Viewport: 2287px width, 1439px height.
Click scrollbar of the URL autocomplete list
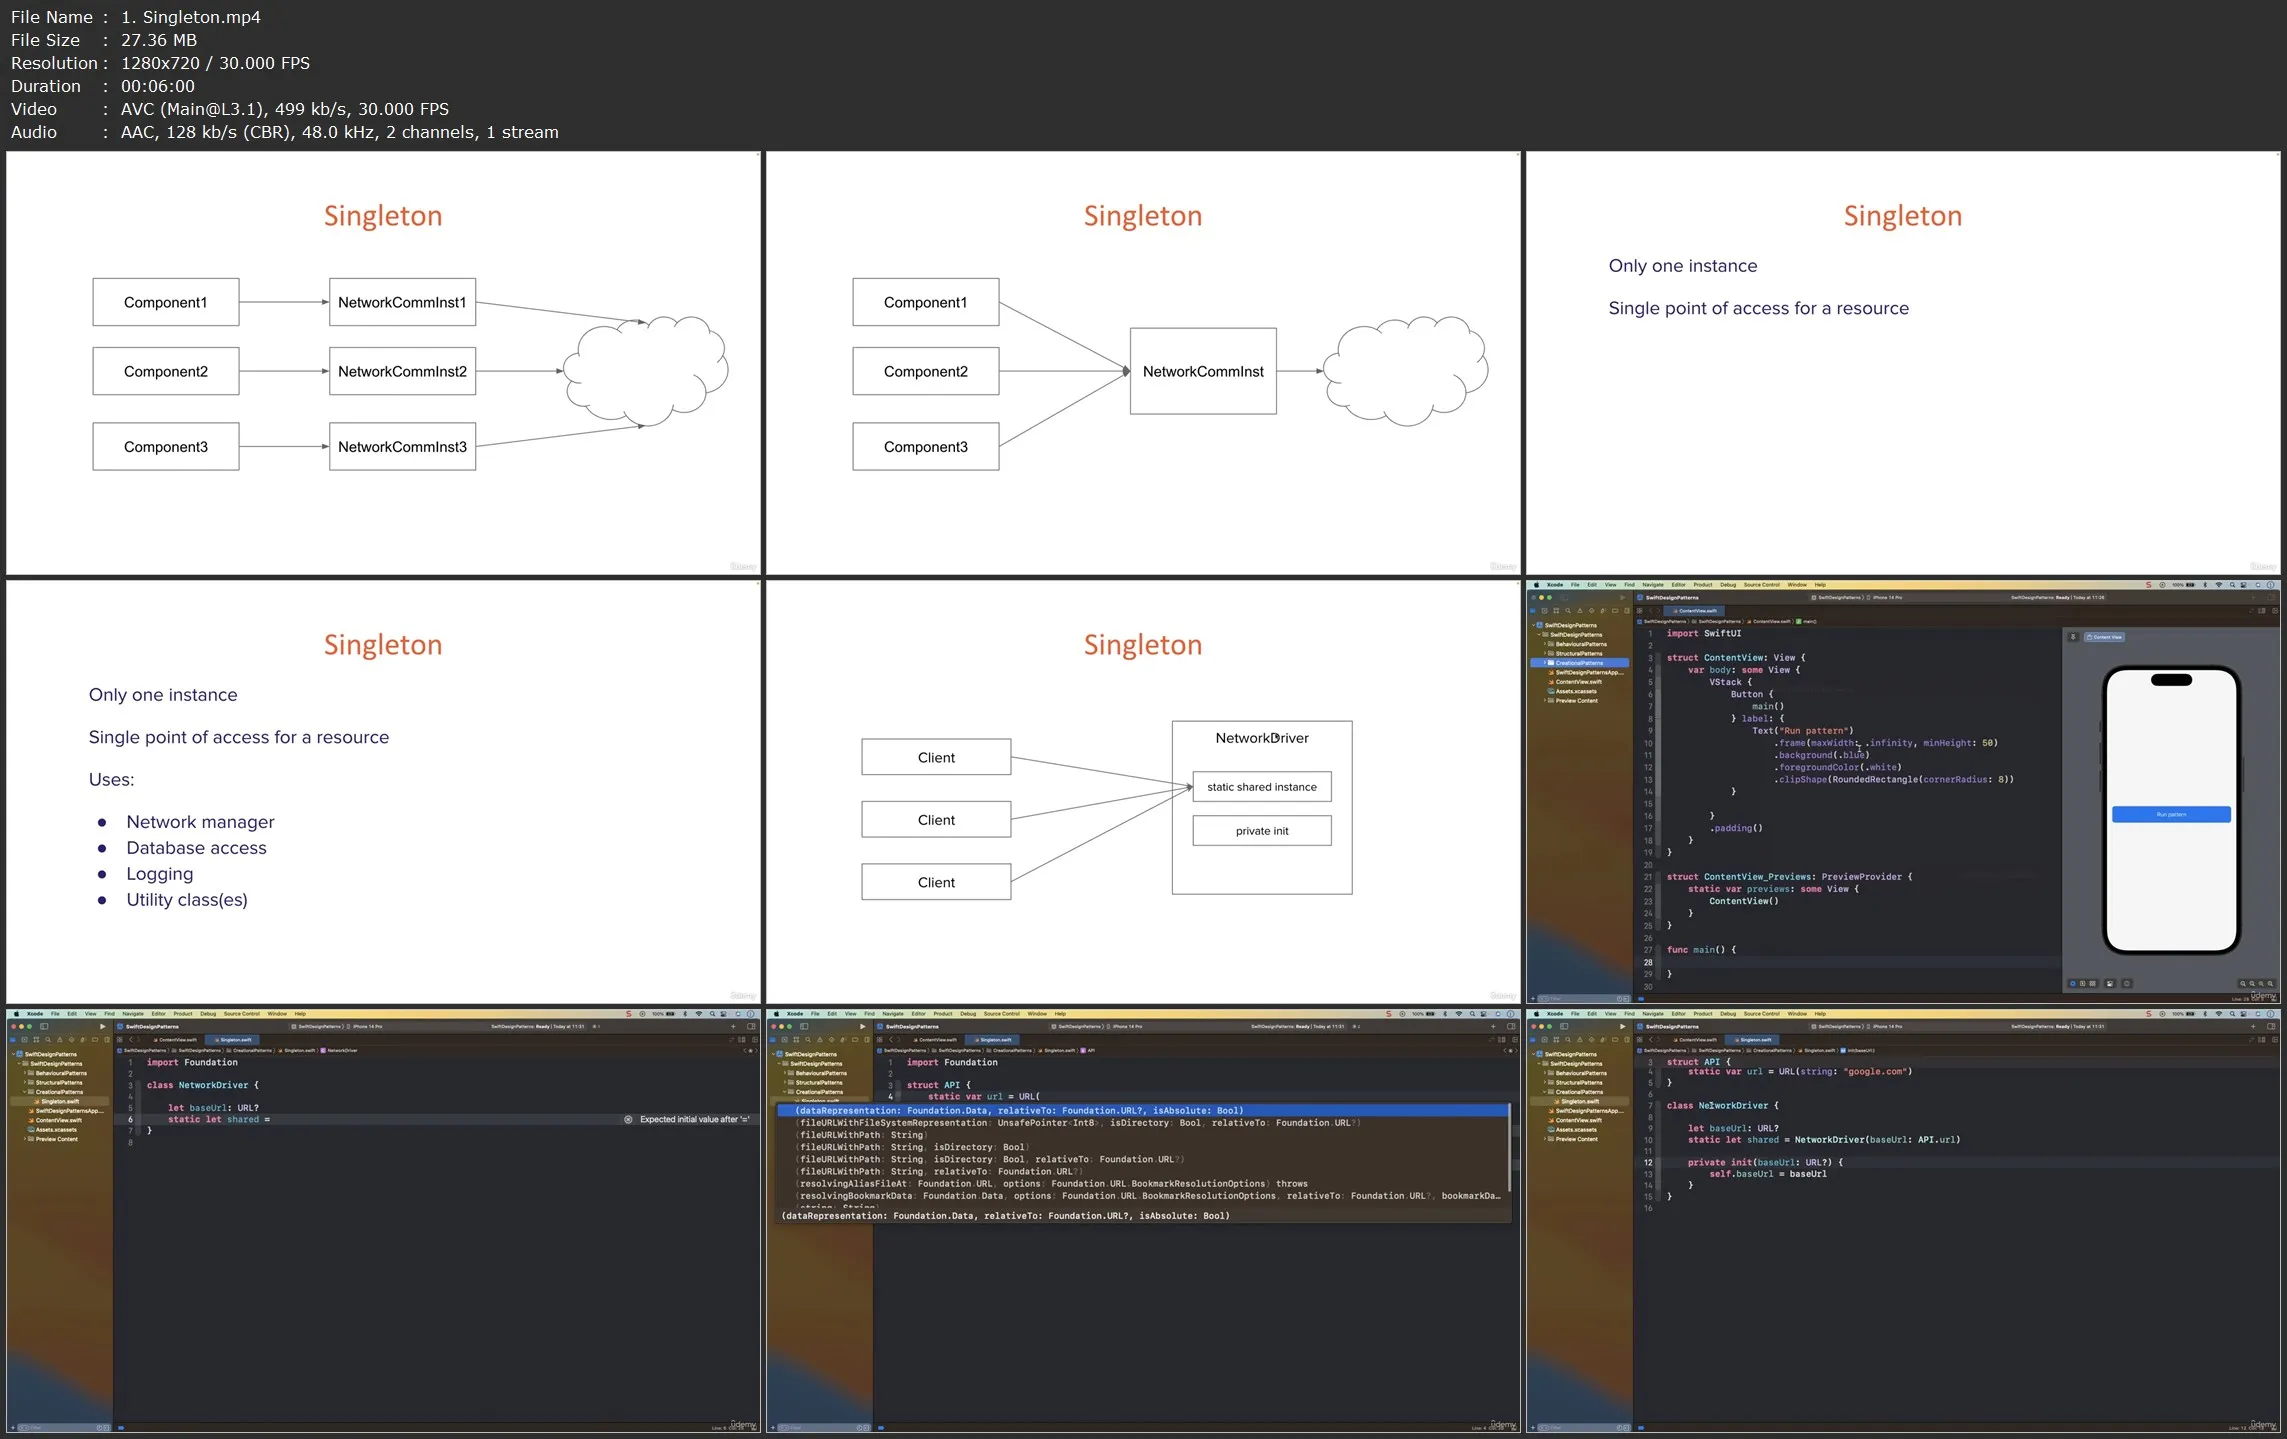[1510, 1148]
